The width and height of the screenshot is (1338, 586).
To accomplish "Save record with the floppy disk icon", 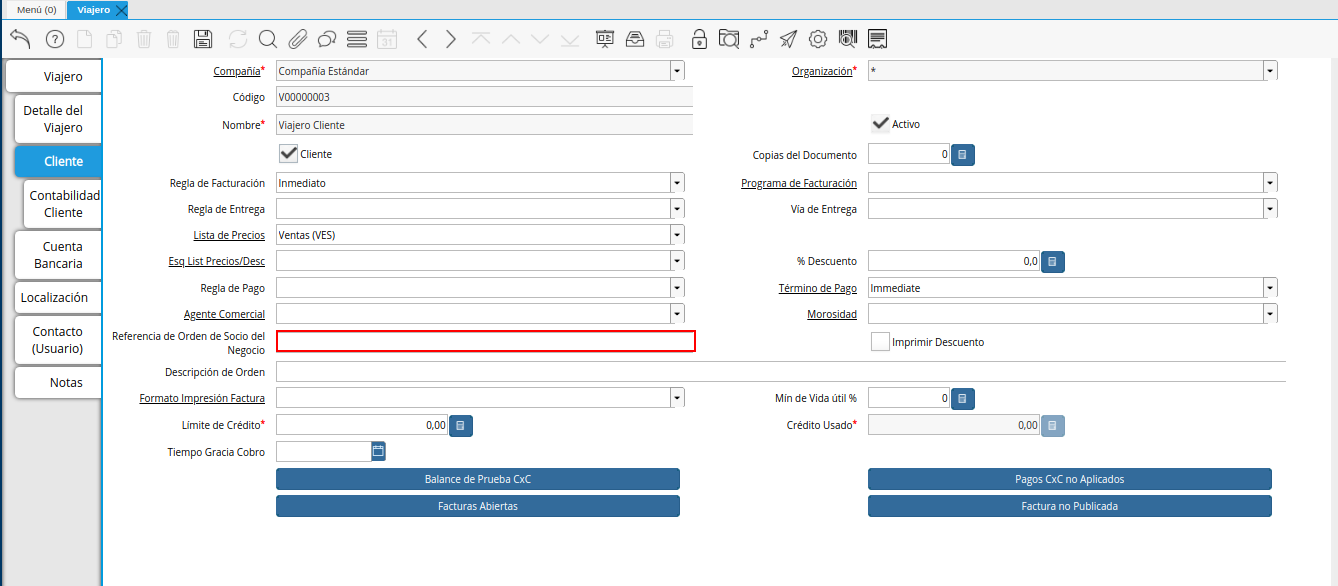I will (202, 39).
